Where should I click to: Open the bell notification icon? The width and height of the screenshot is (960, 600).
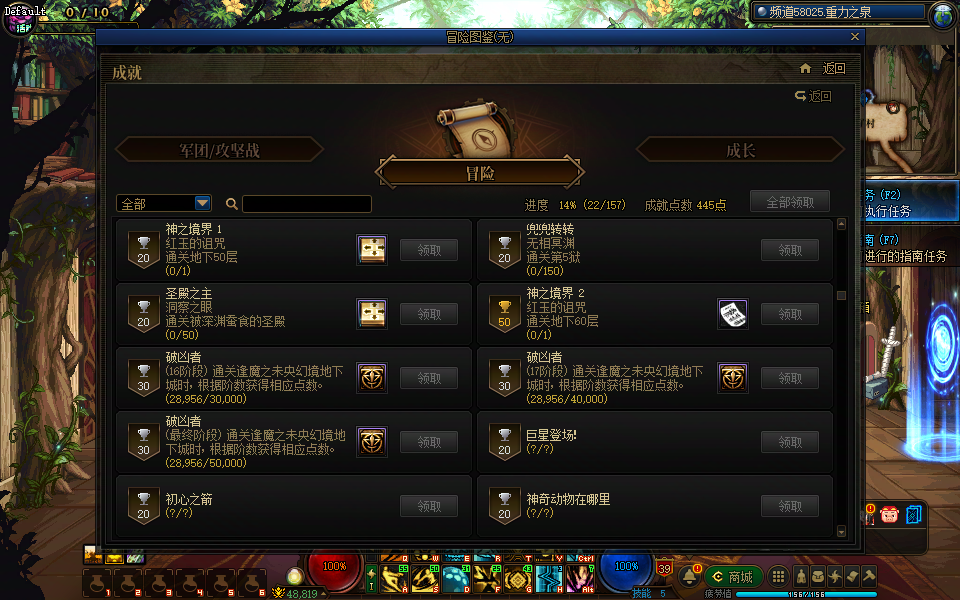click(x=689, y=576)
